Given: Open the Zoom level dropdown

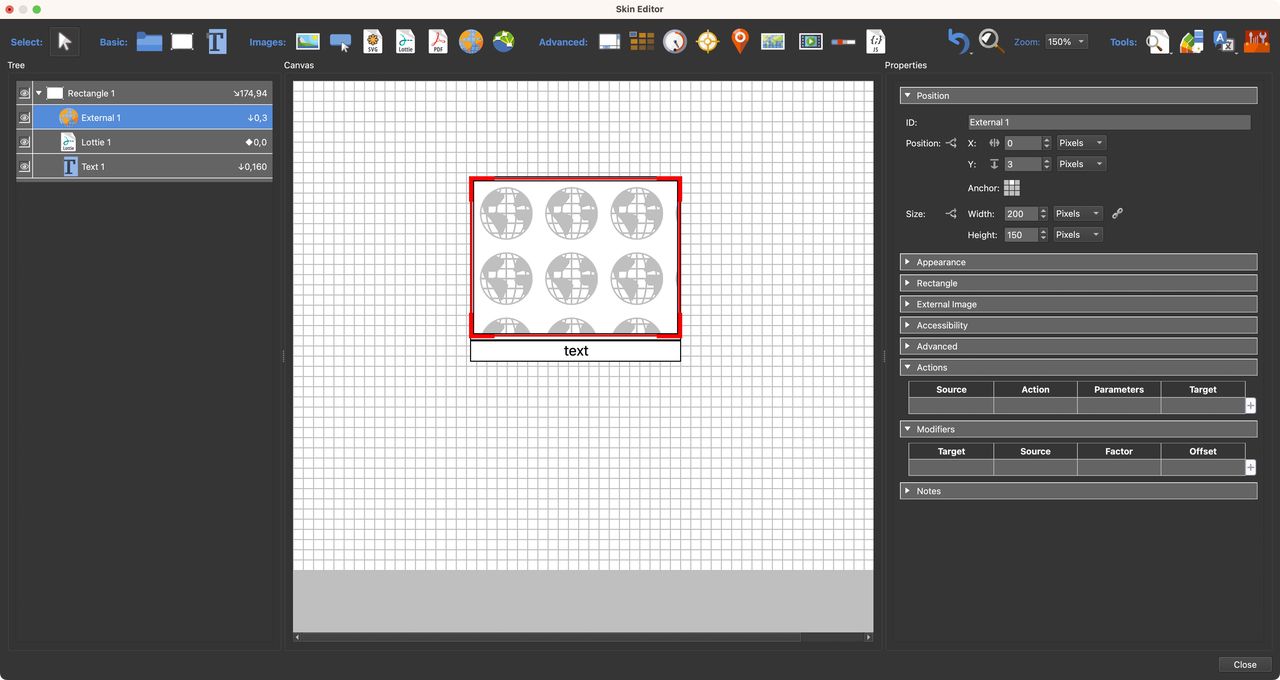Looking at the screenshot, I should tap(1066, 41).
